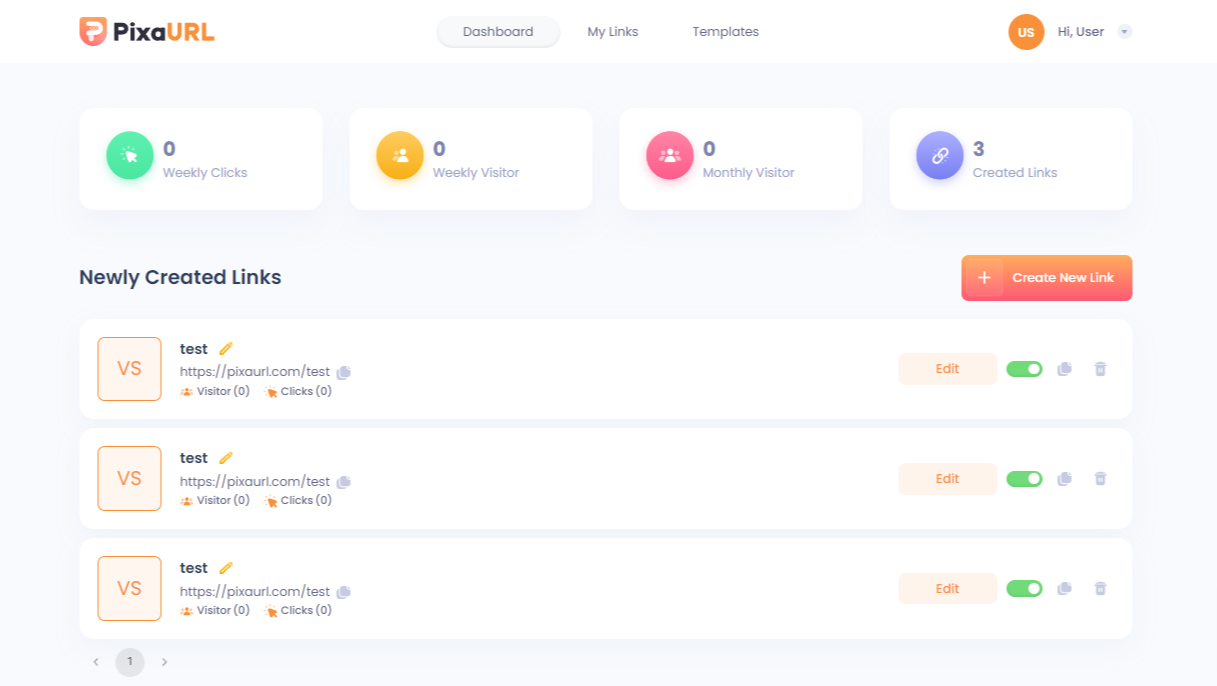Copy the second link's URL using copy icon
Screen dimensions: 1217x686
click(x=343, y=482)
